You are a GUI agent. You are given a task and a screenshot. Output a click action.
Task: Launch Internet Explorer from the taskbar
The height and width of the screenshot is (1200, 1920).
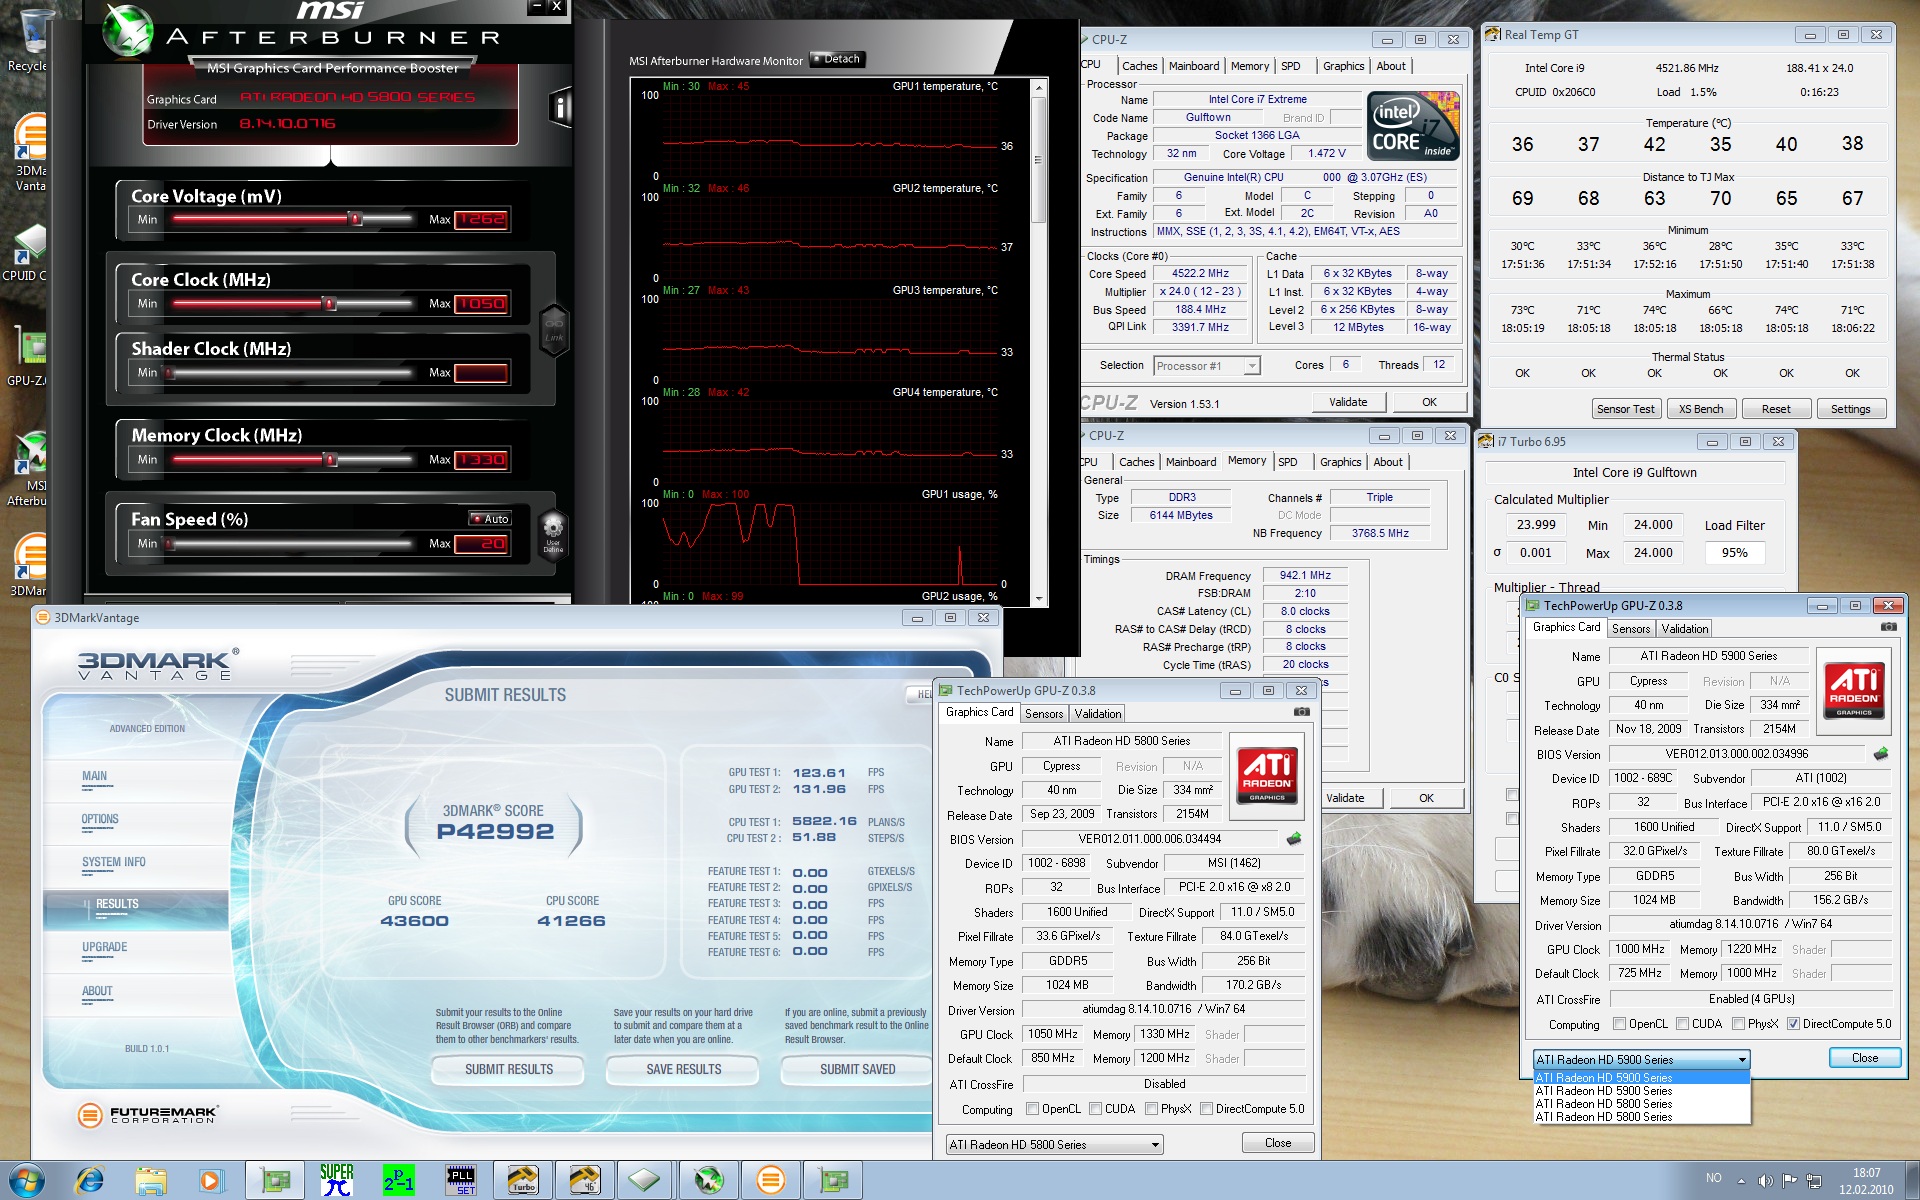click(90, 1181)
